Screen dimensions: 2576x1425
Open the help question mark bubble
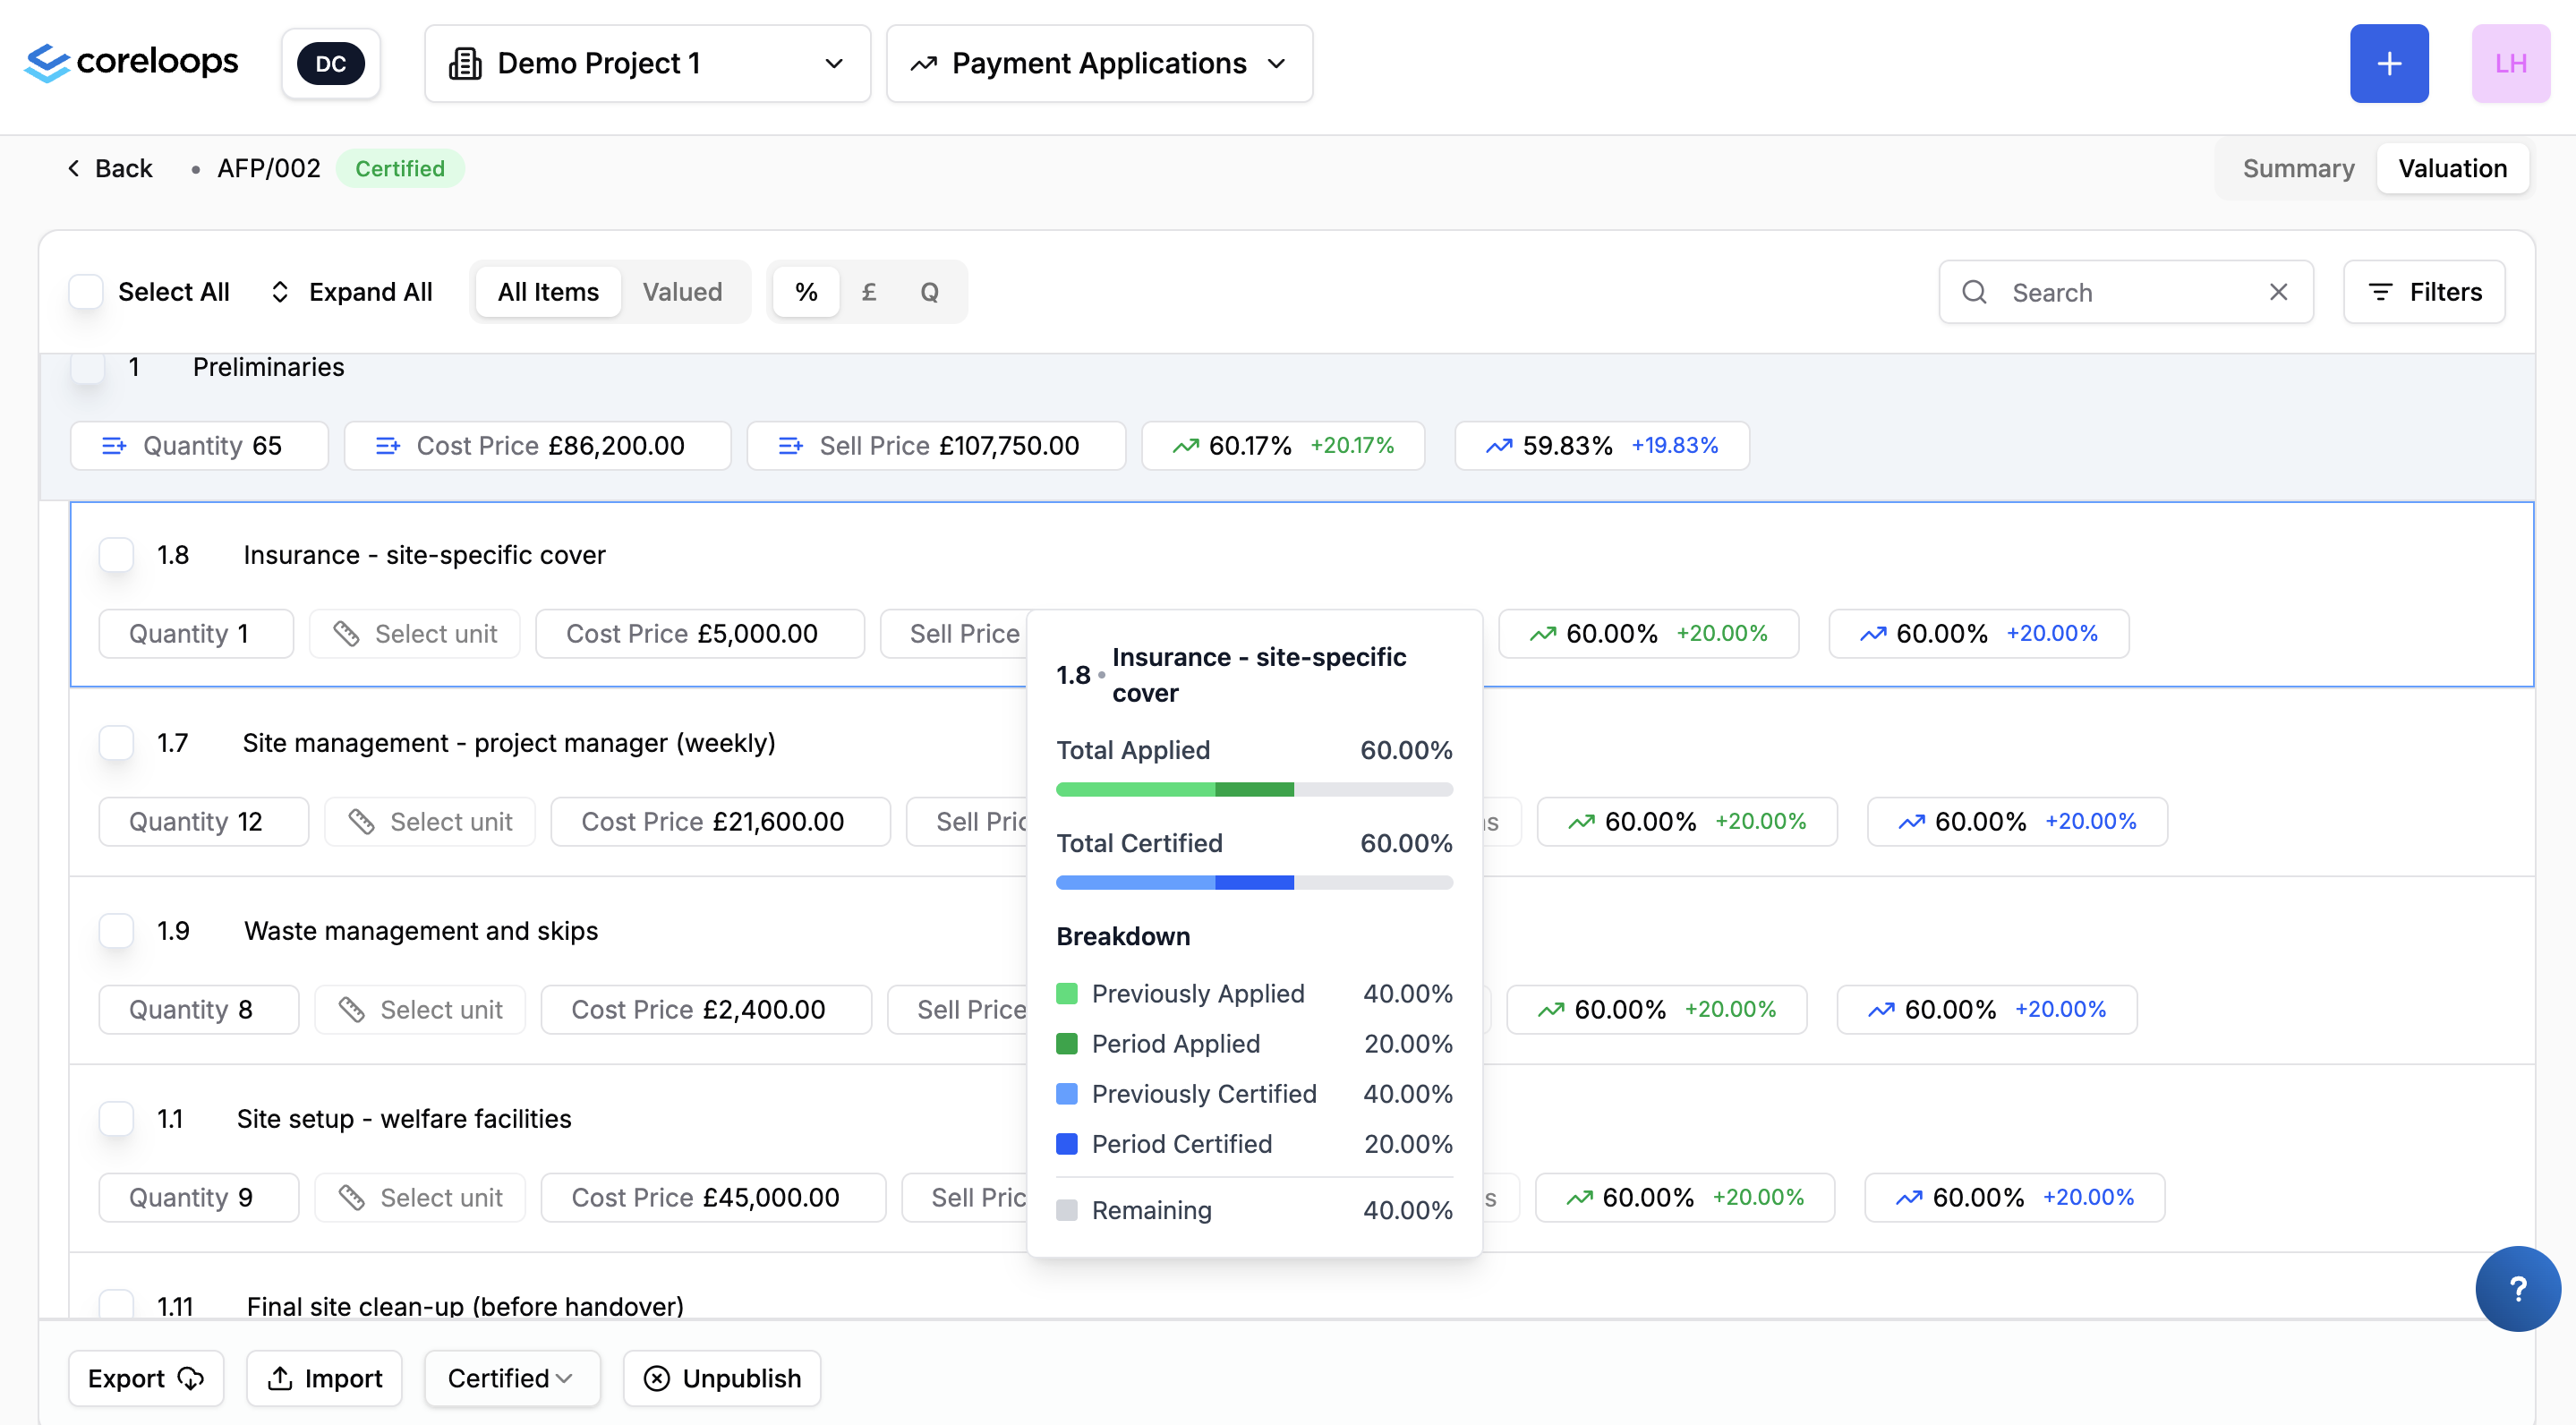tap(2516, 1288)
